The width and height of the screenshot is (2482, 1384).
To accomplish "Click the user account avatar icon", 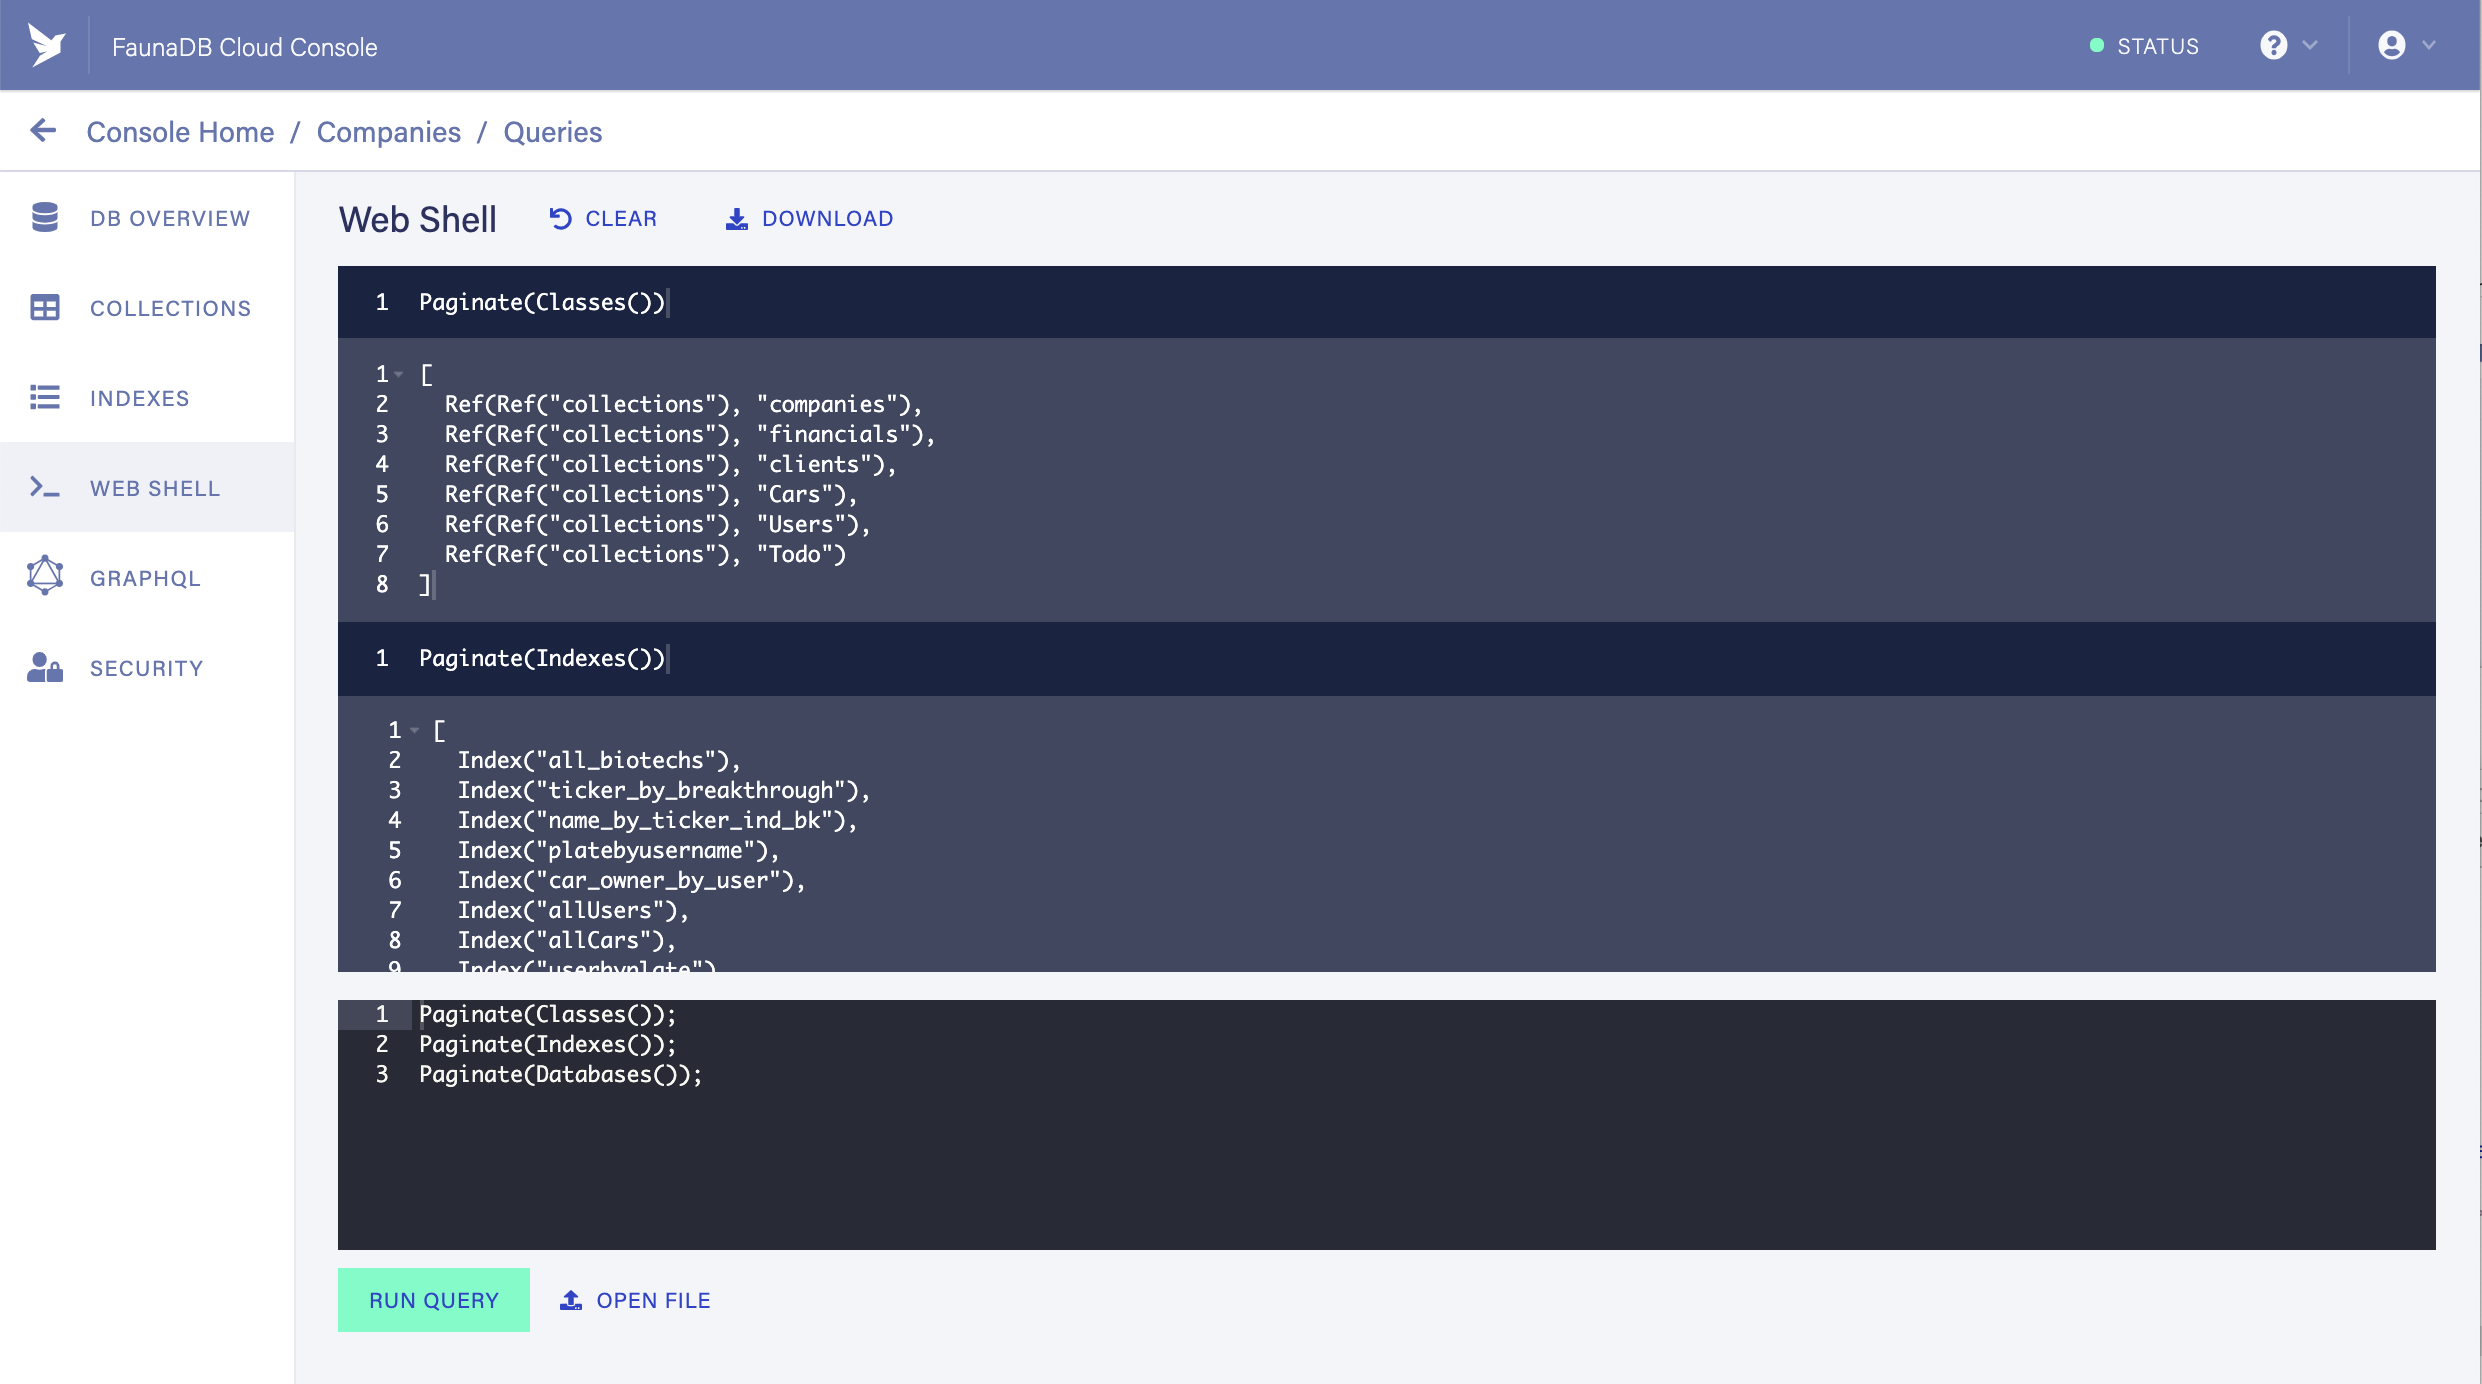I will [x=2392, y=45].
